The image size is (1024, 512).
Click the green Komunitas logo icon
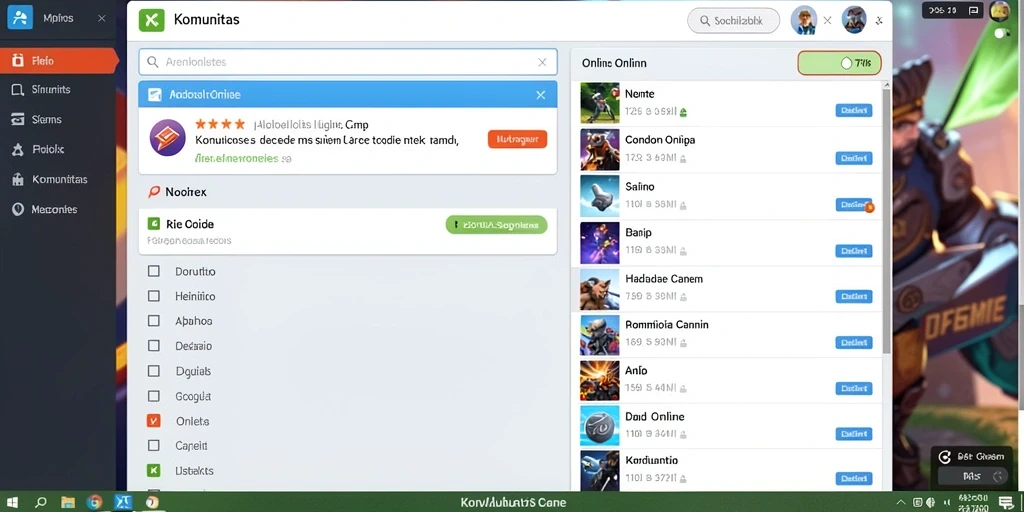click(x=152, y=20)
